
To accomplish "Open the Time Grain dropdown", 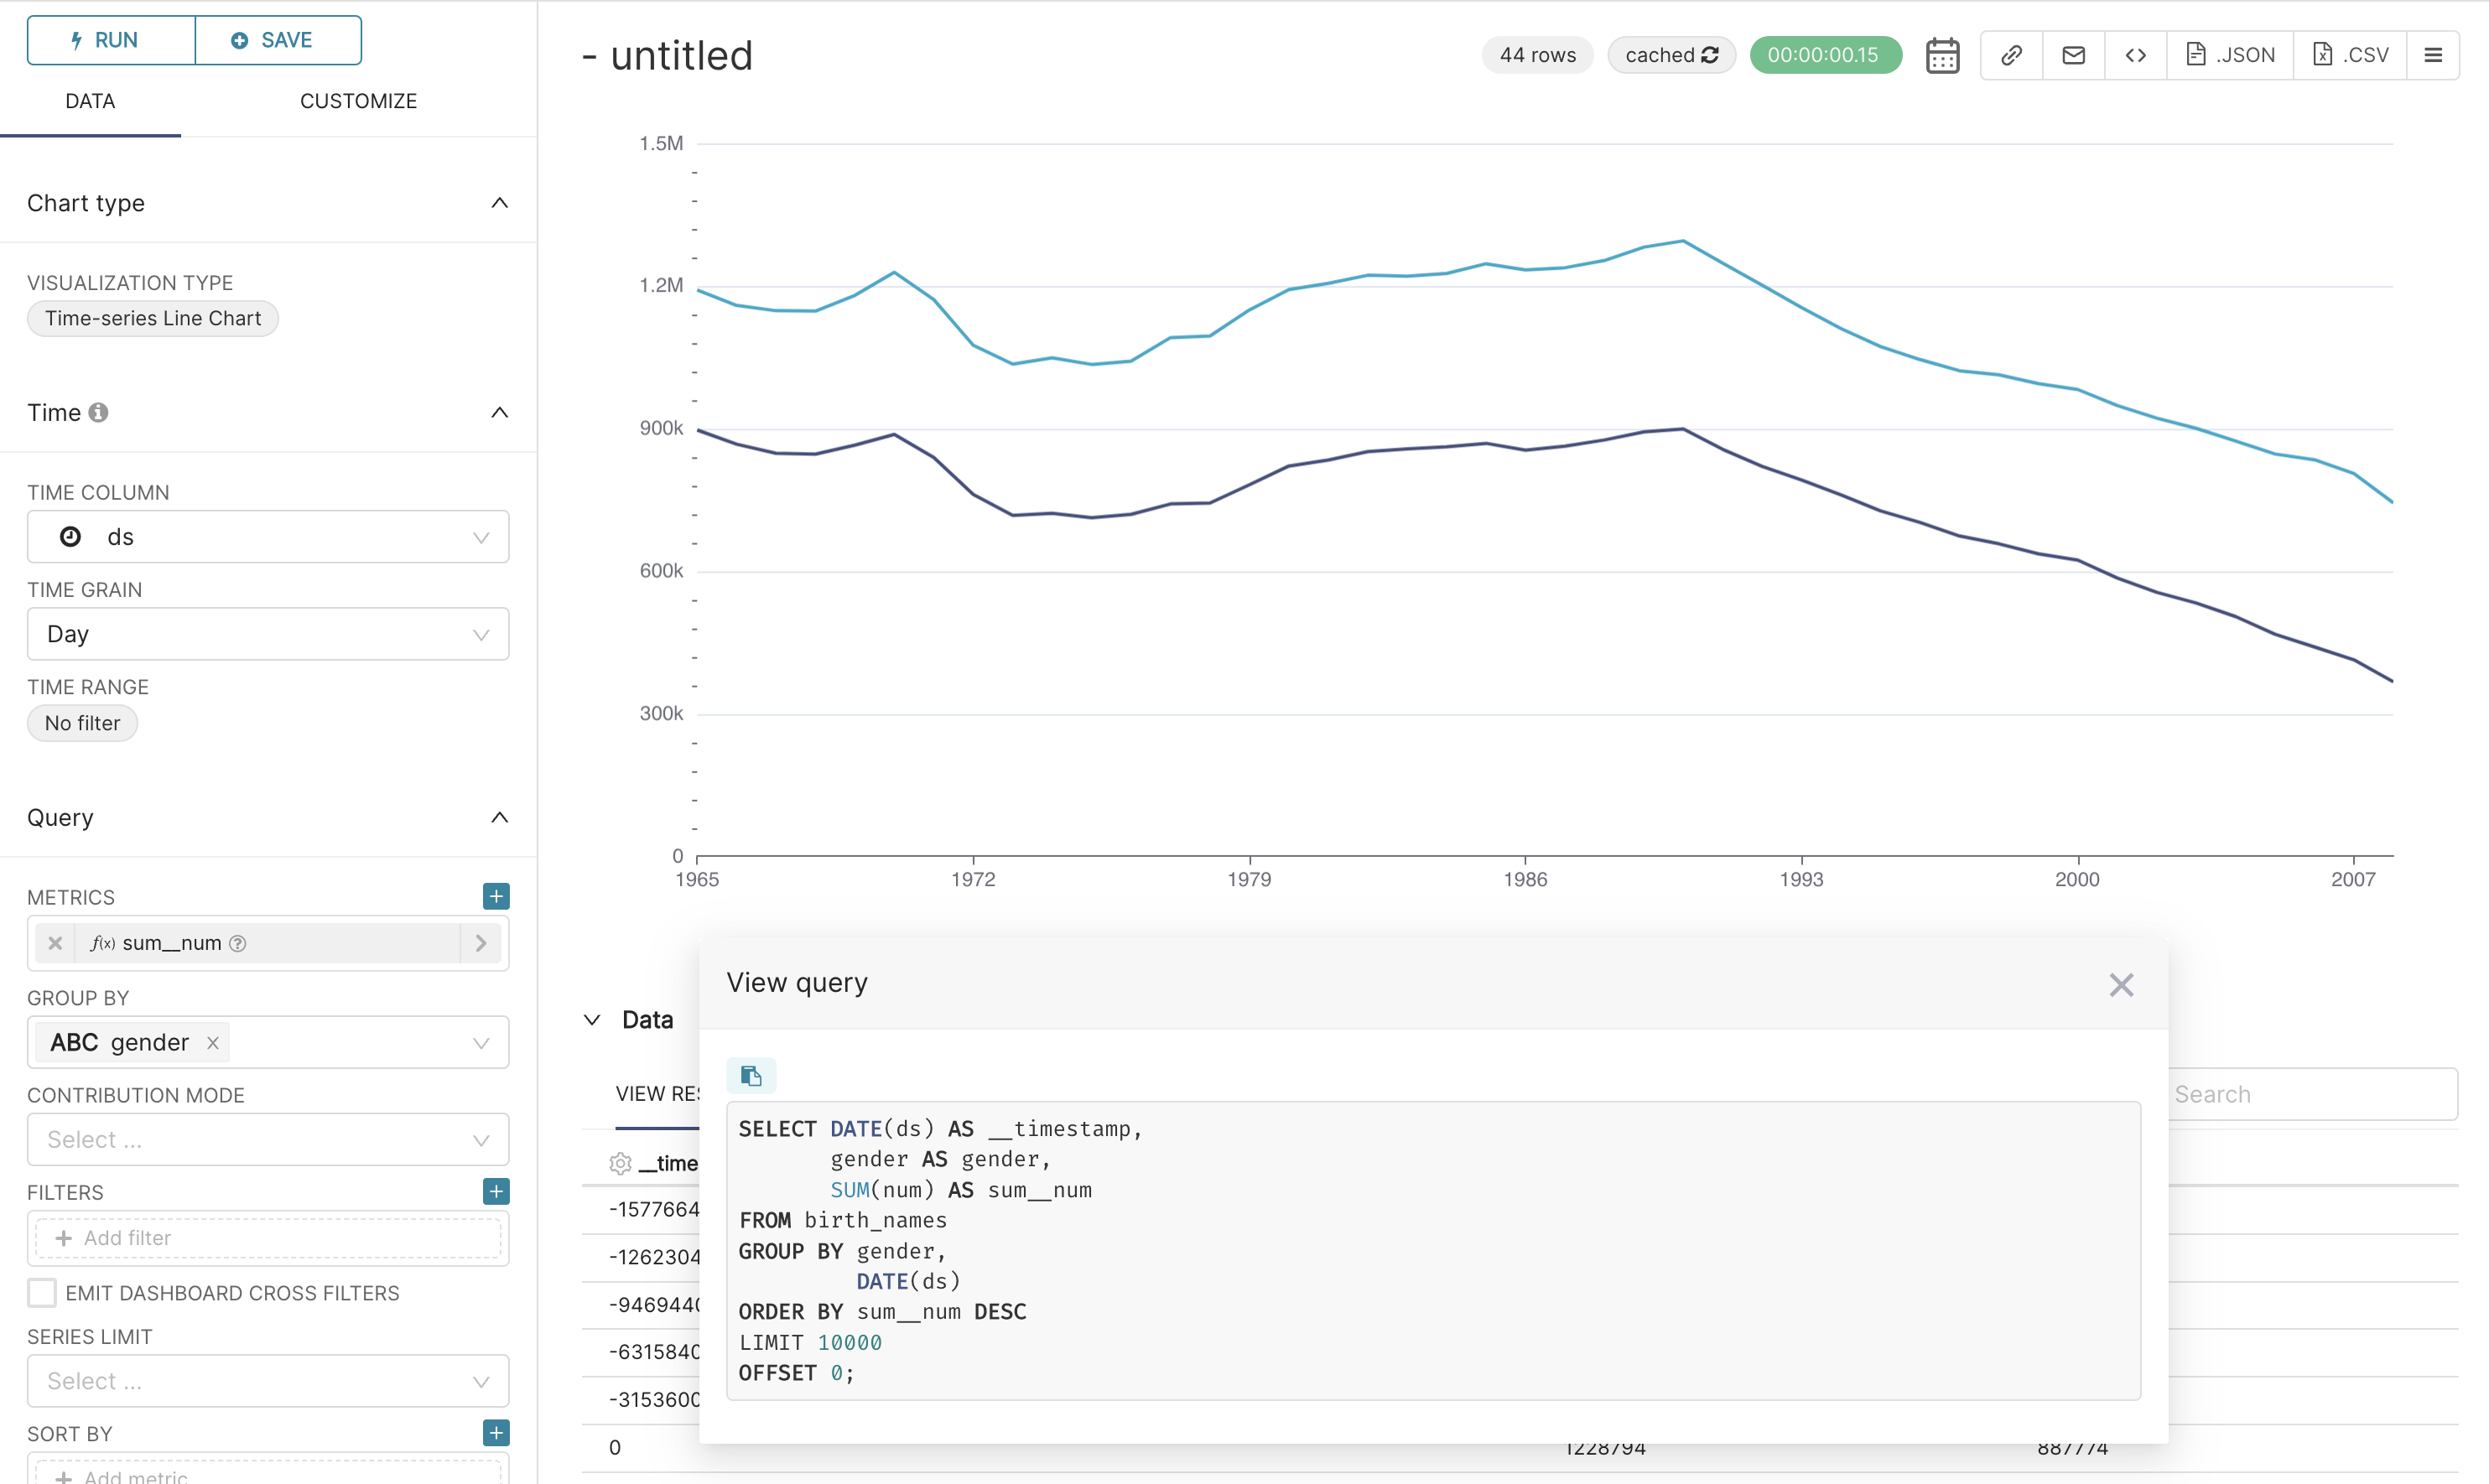I will (x=266, y=634).
